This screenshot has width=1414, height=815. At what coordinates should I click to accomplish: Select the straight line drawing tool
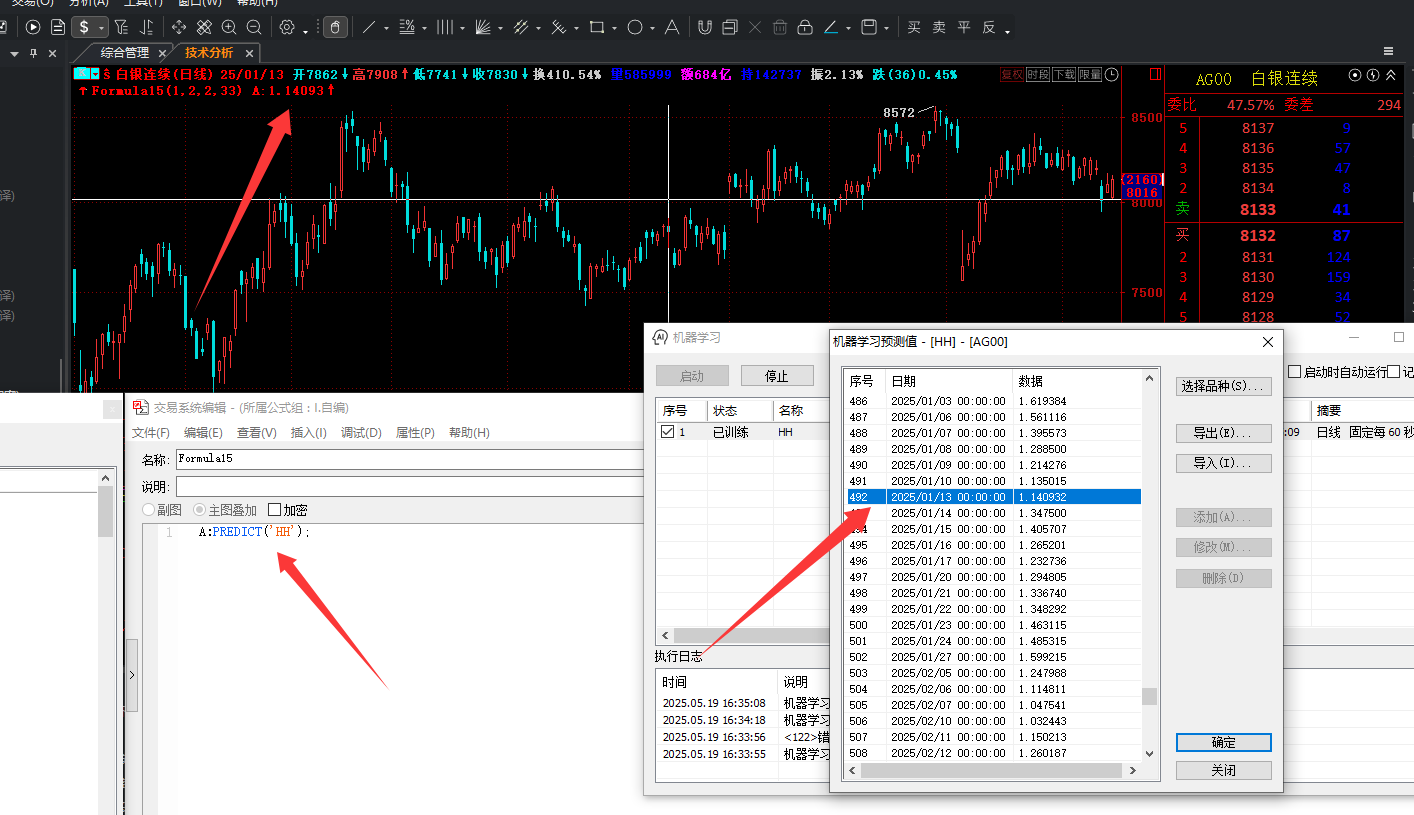click(369, 27)
